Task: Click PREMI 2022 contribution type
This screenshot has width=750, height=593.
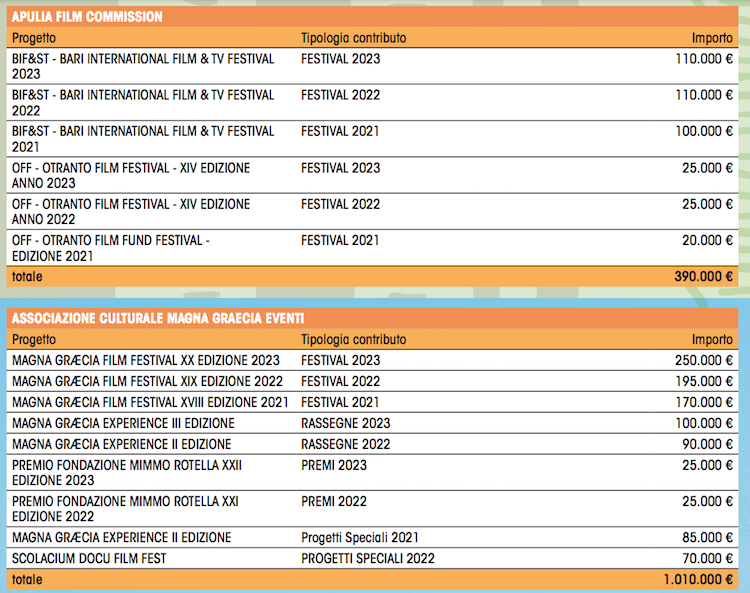Action: (x=333, y=501)
